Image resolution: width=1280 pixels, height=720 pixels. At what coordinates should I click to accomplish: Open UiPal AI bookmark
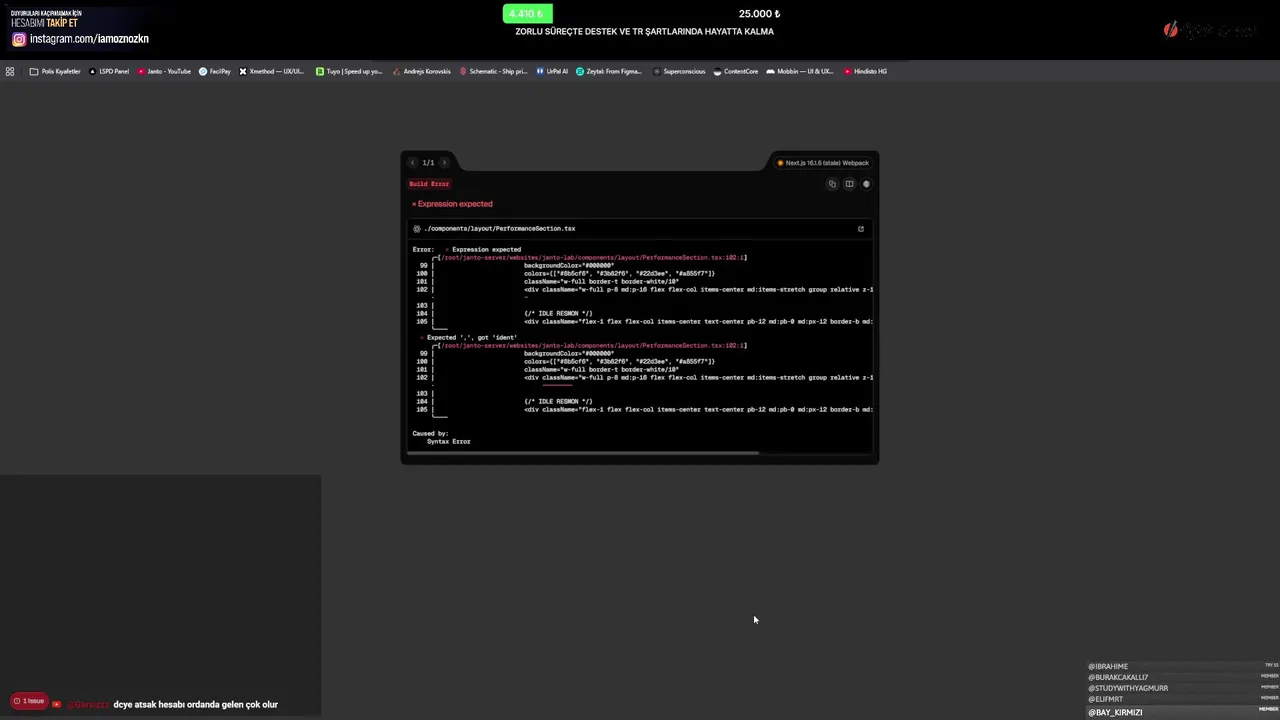[x=552, y=72]
